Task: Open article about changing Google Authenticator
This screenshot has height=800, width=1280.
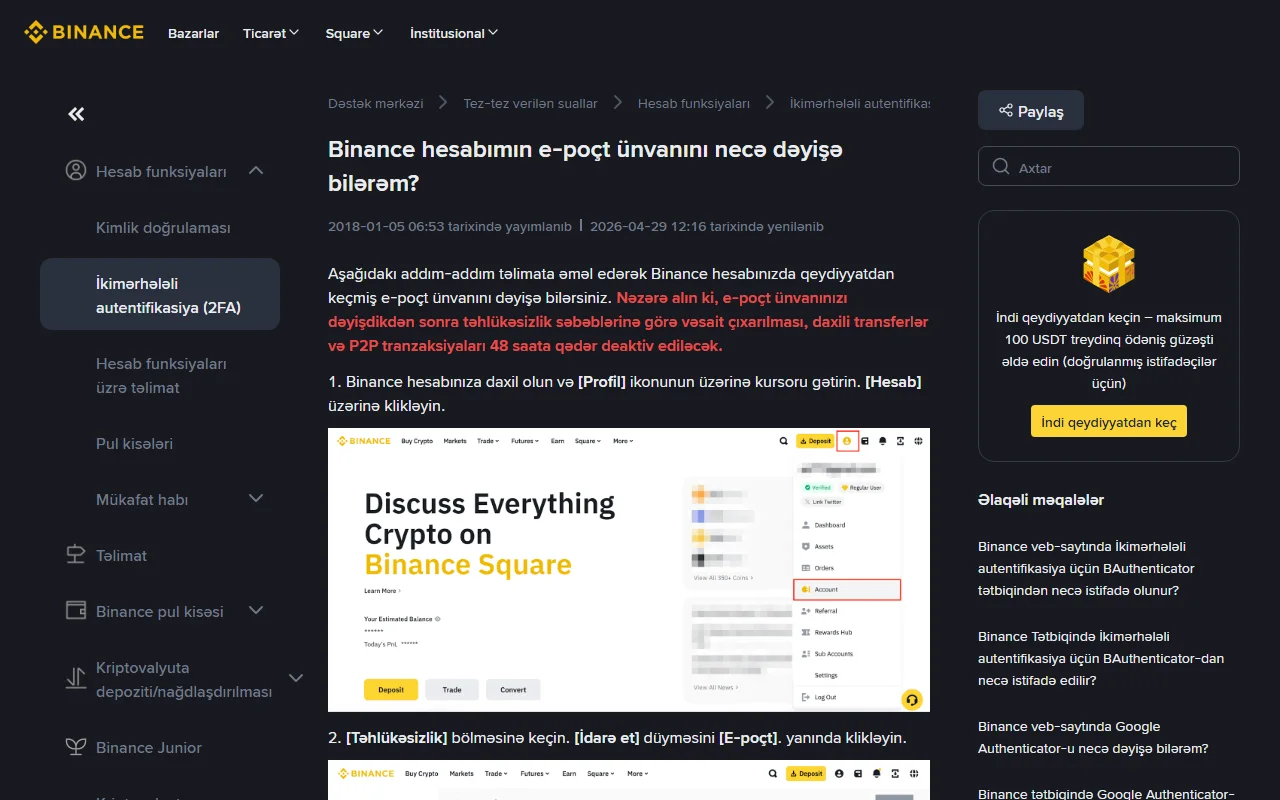Action: pos(1094,737)
